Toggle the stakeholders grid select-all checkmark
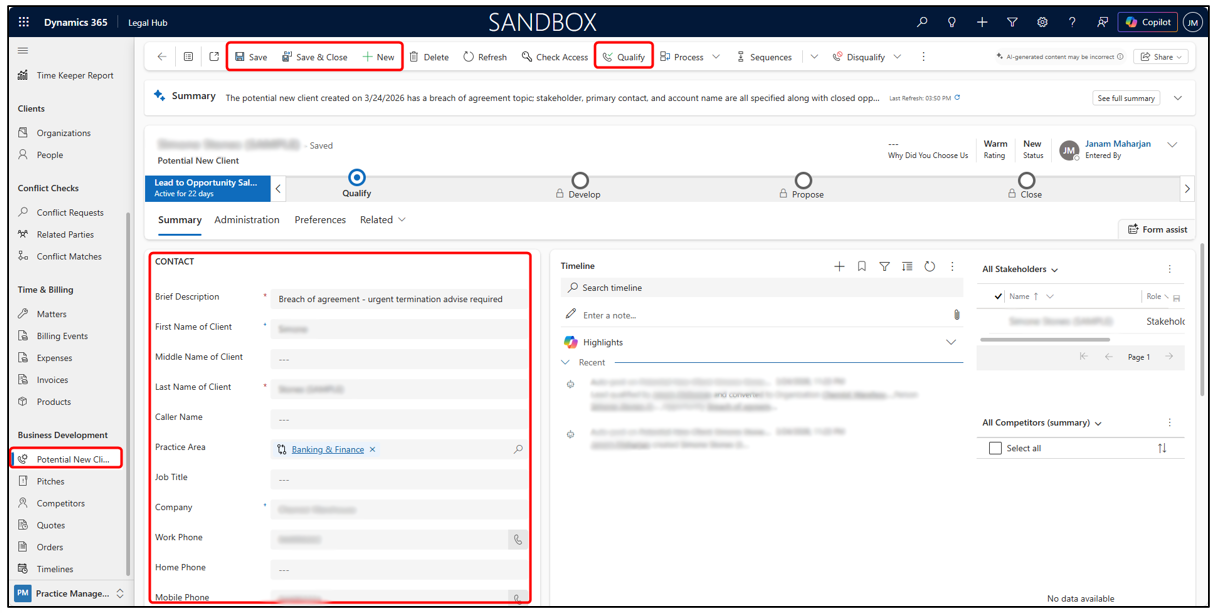This screenshot has height=613, width=1215. 997,297
